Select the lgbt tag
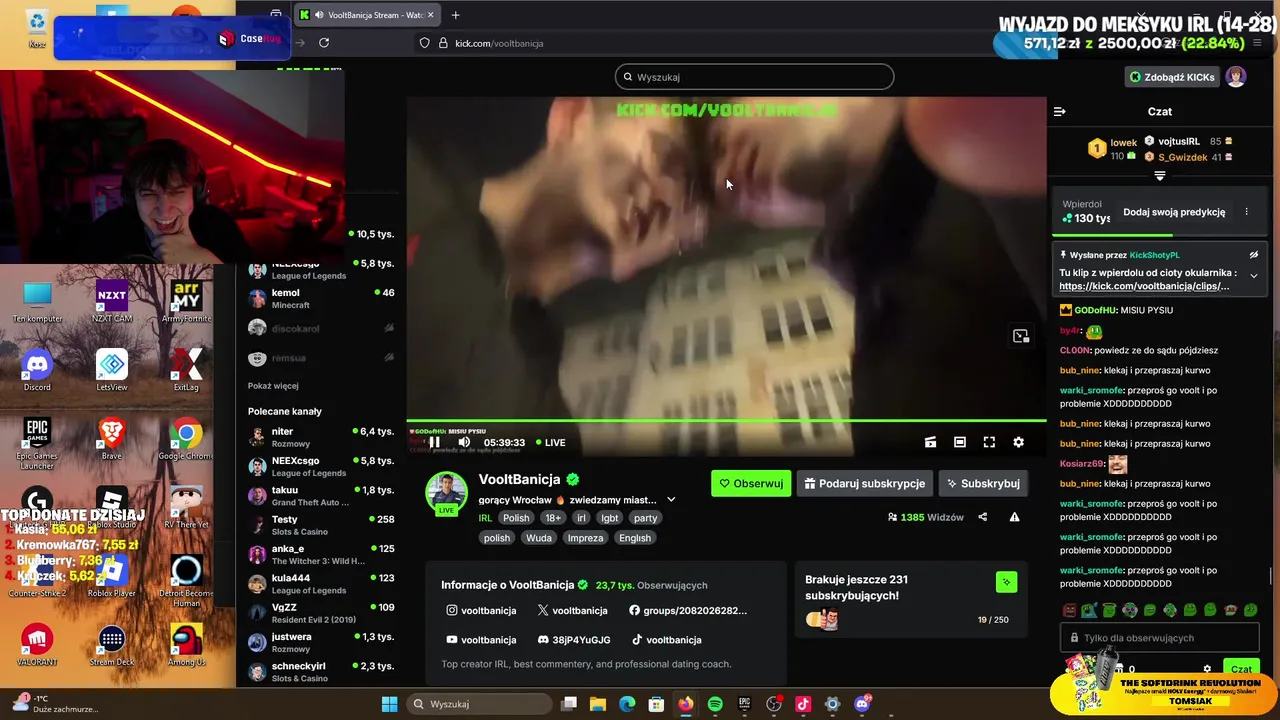Image resolution: width=1280 pixels, height=720 pixels. coord(610,518)
